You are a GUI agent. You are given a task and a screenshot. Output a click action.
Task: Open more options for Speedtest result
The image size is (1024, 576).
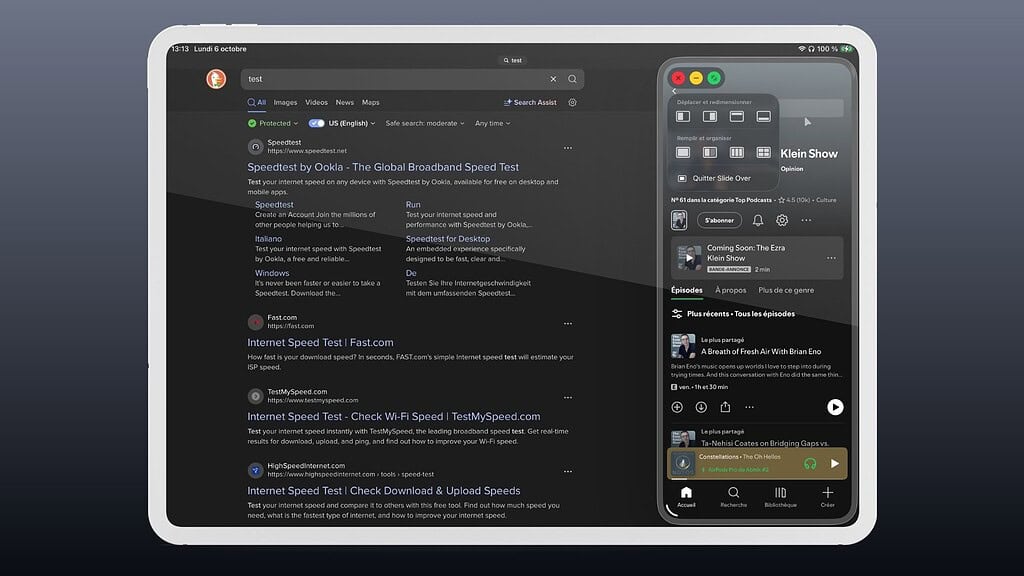click(568, 148)
